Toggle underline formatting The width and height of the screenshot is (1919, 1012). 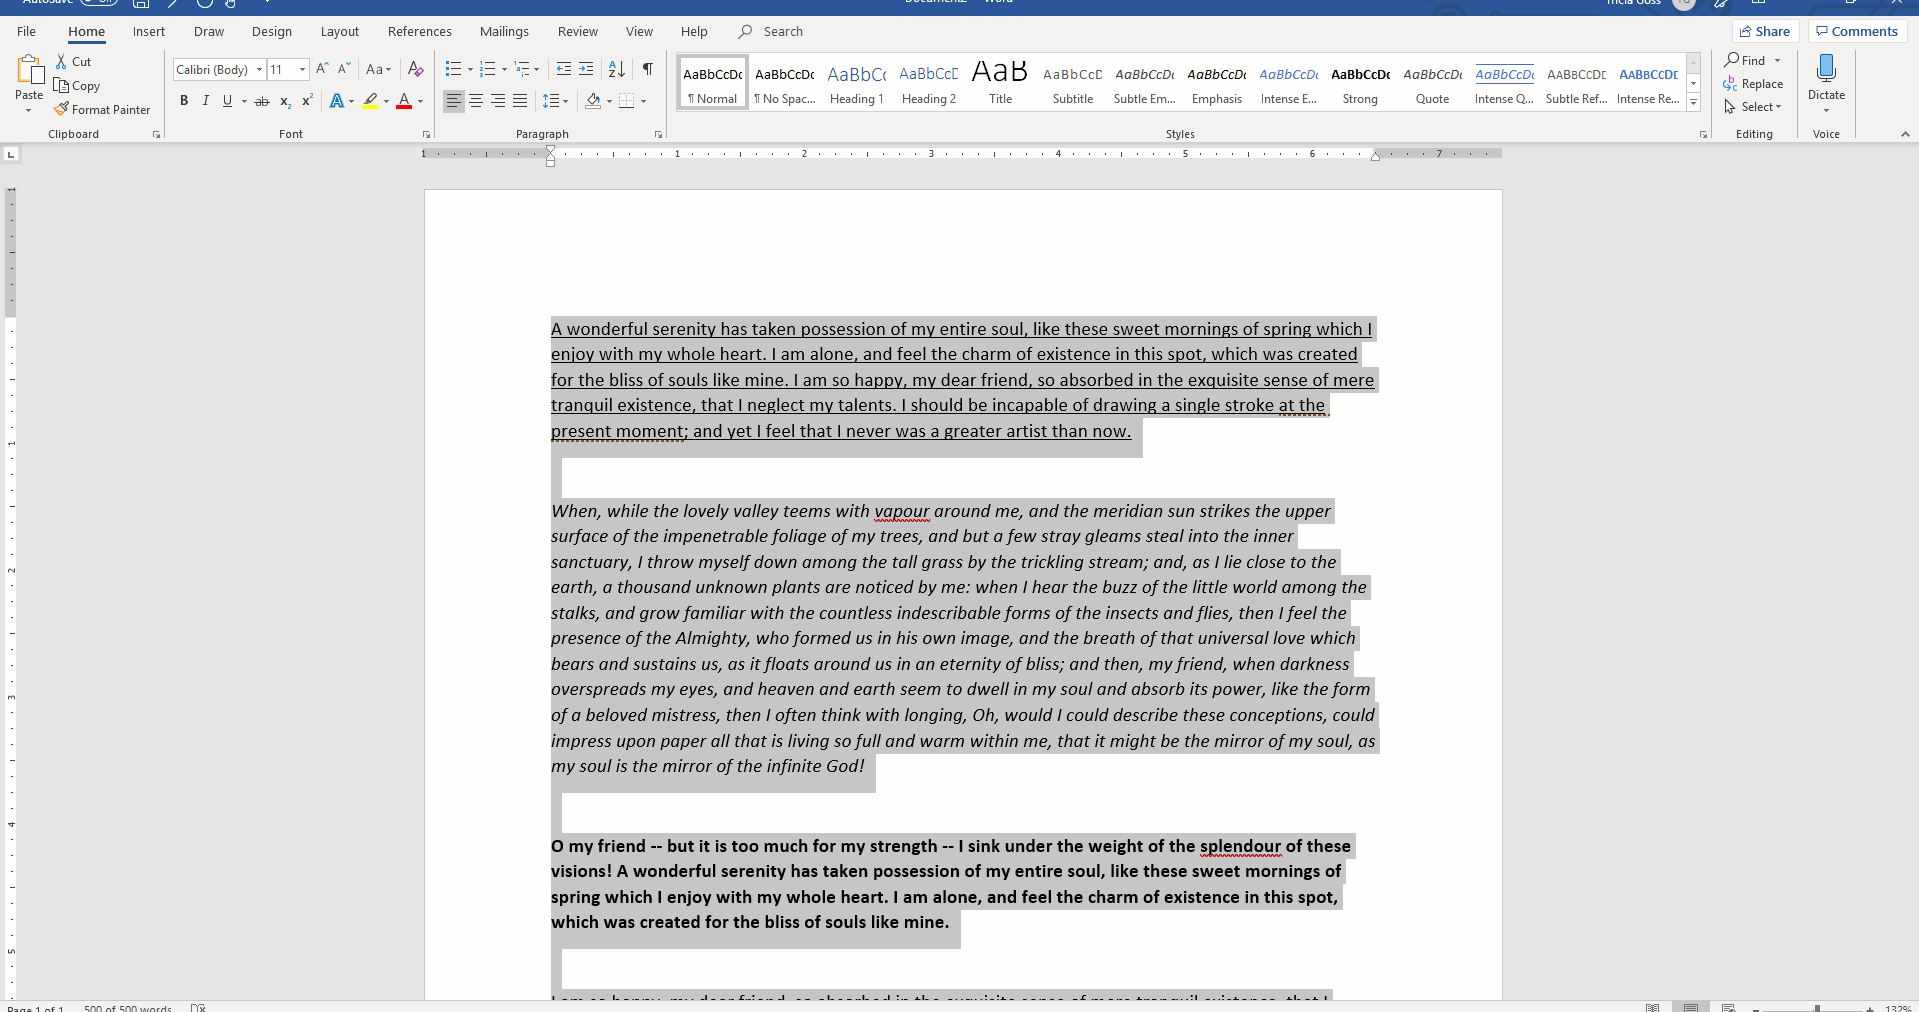pyautogui.click(x=227, y=101)
